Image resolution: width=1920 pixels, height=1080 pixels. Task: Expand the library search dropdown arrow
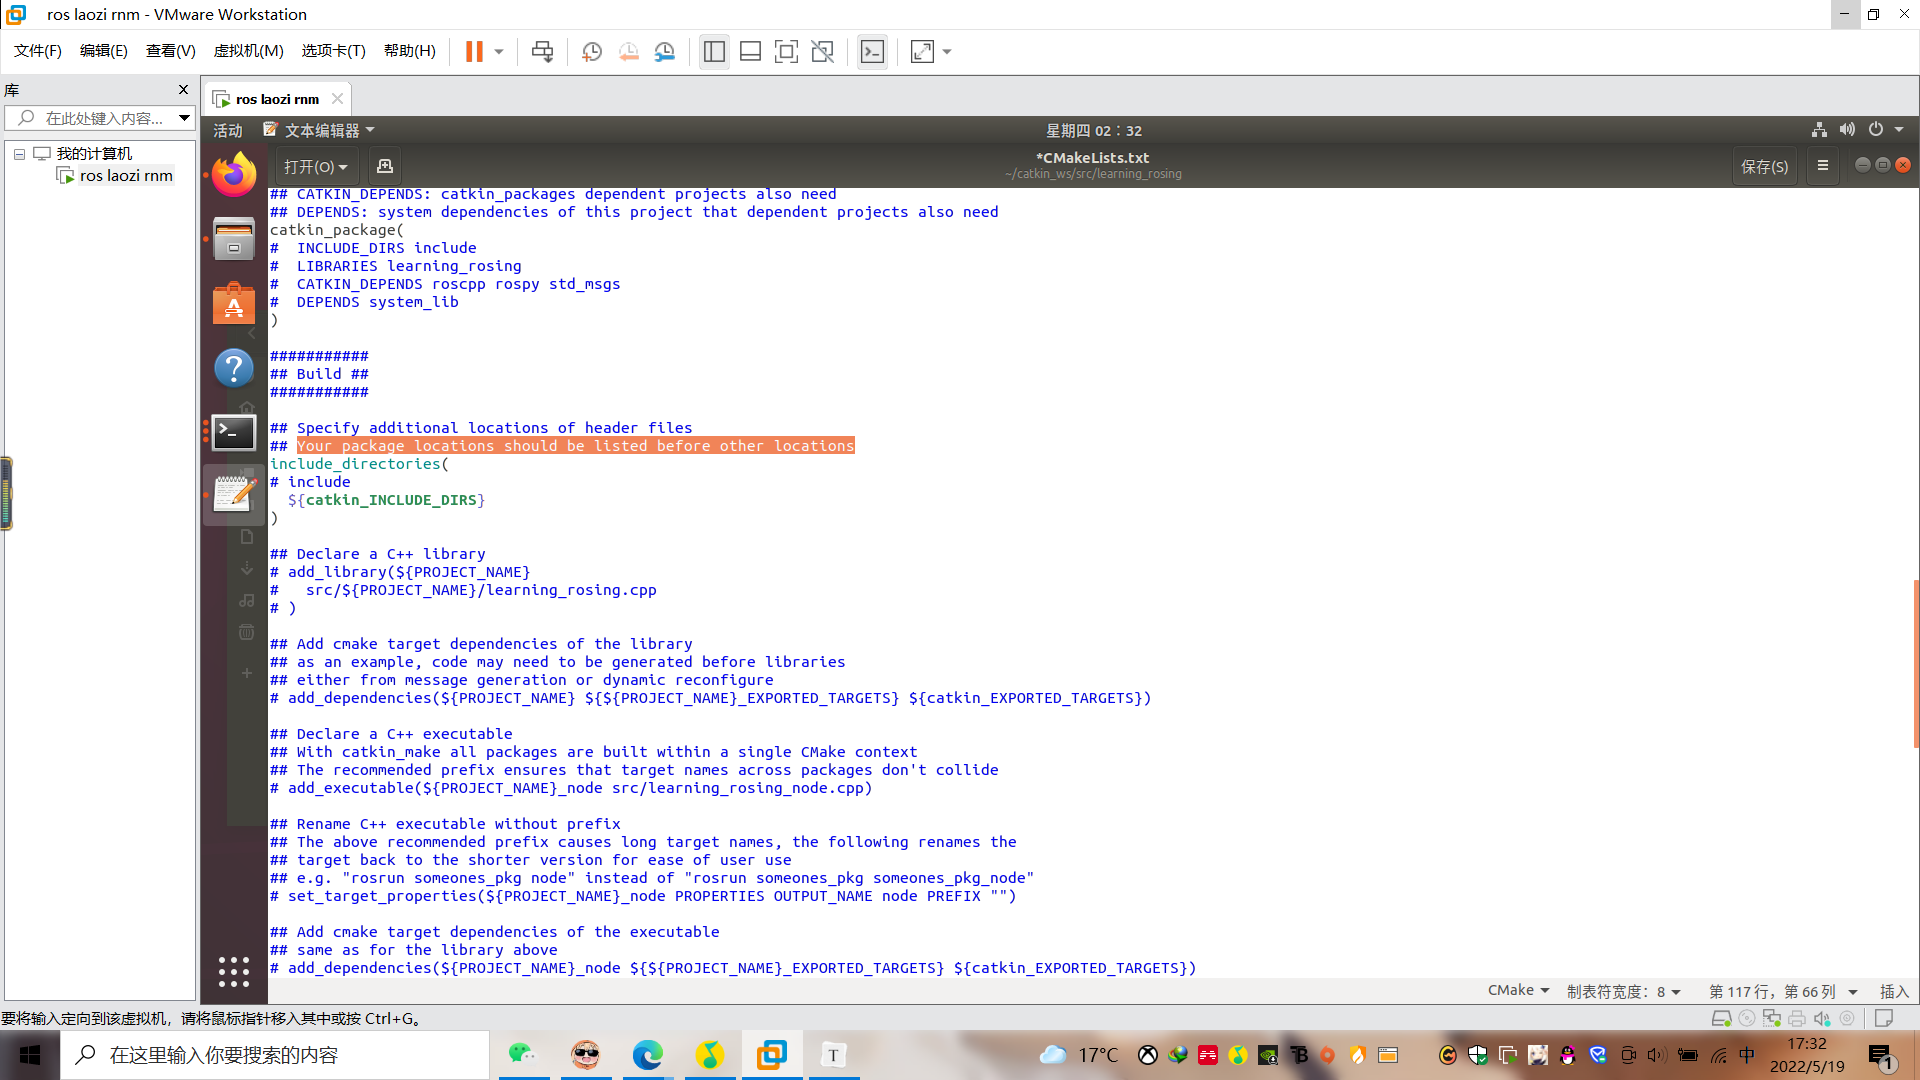tap(184, 118)
